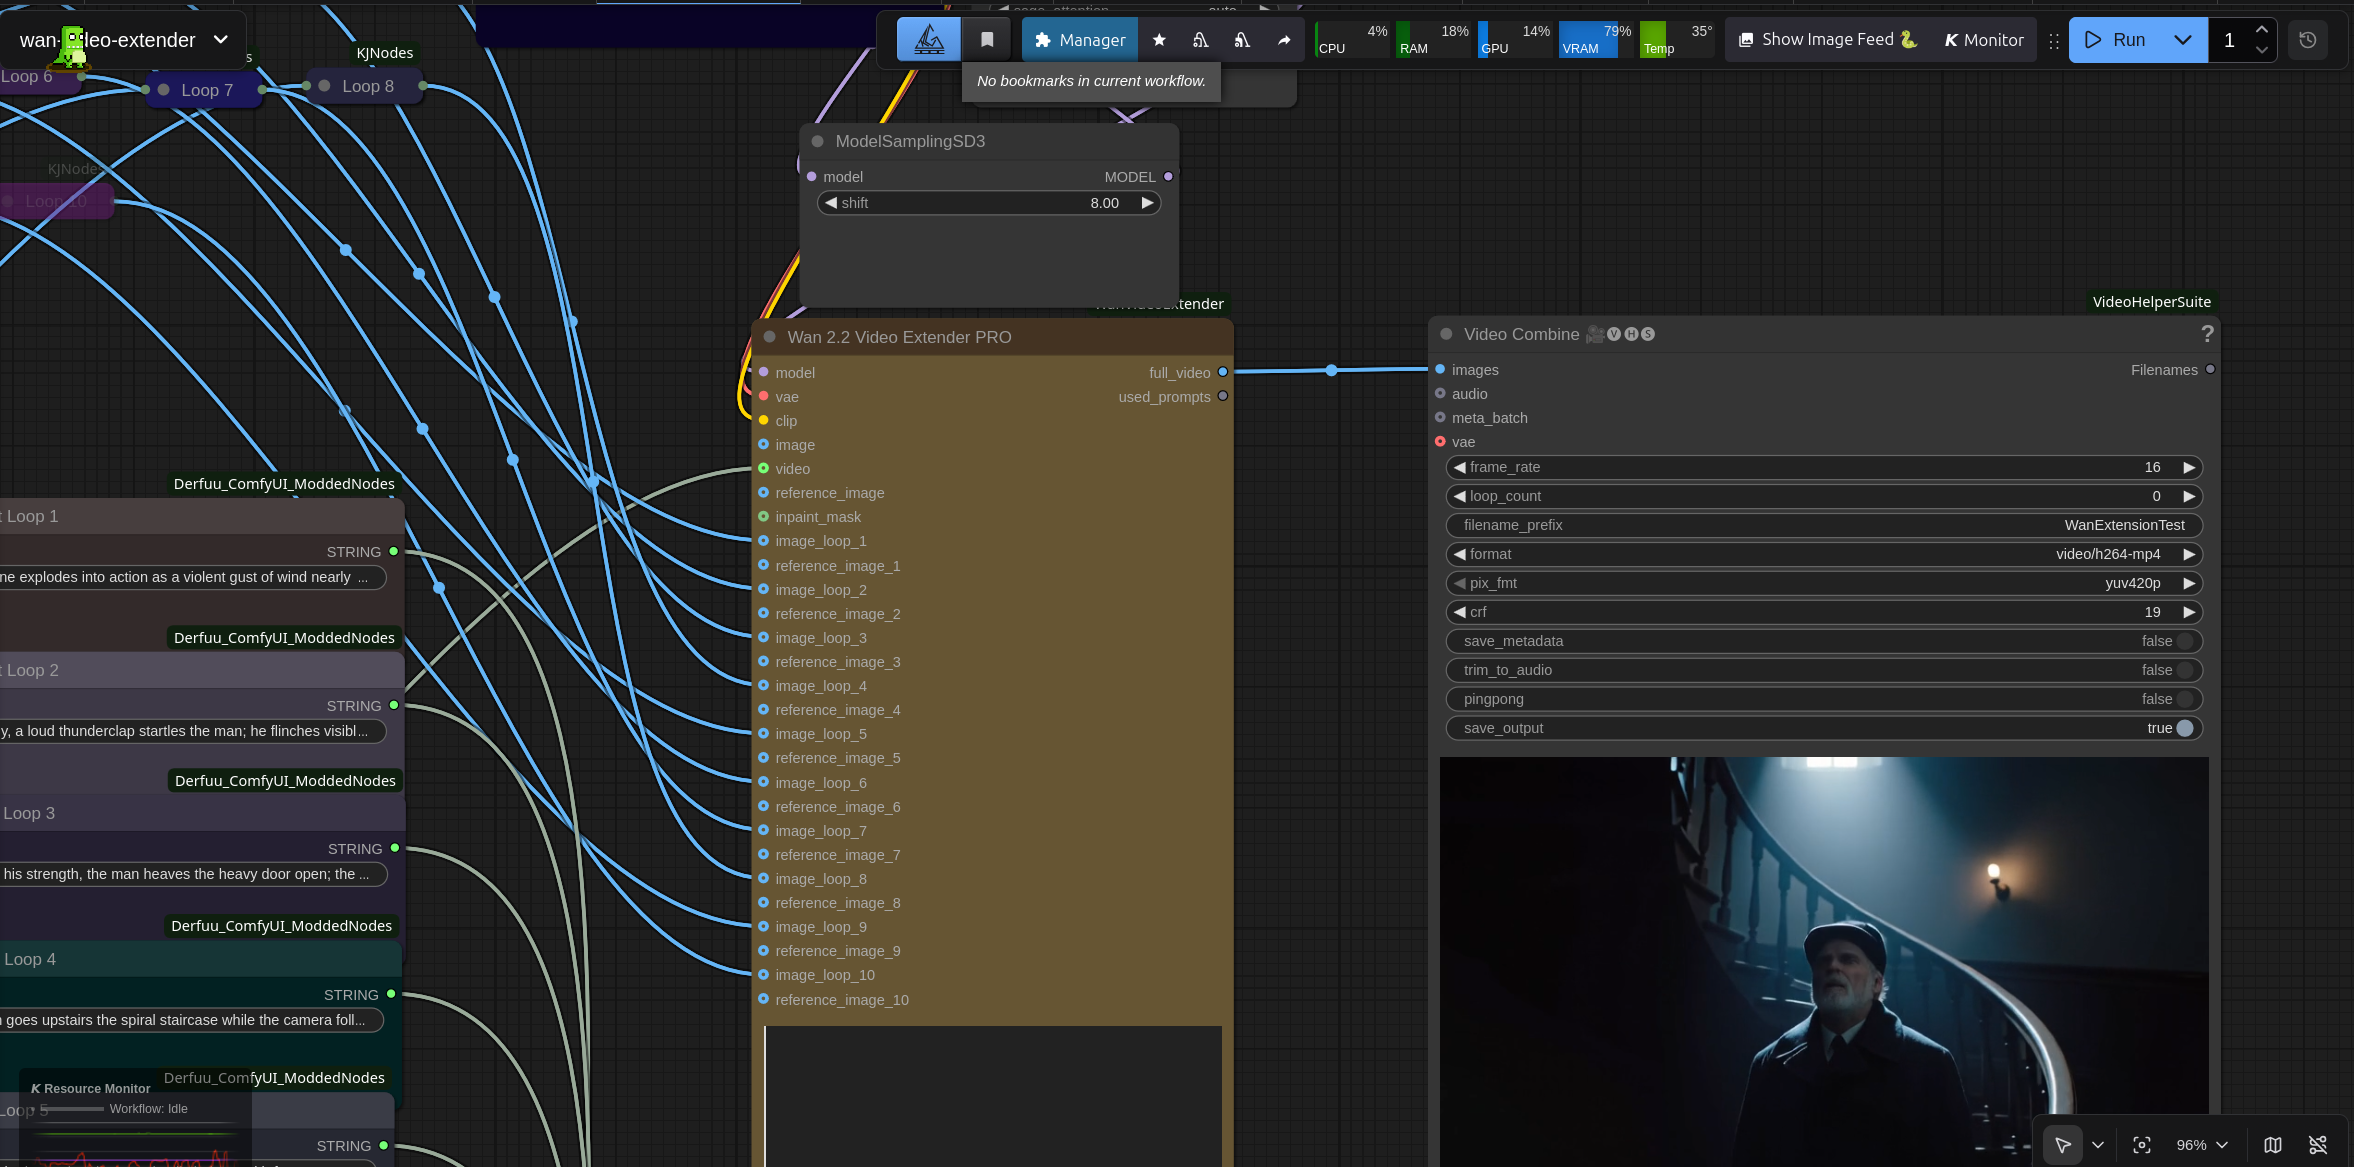Click Show Image Feed button

point(1827,40)
